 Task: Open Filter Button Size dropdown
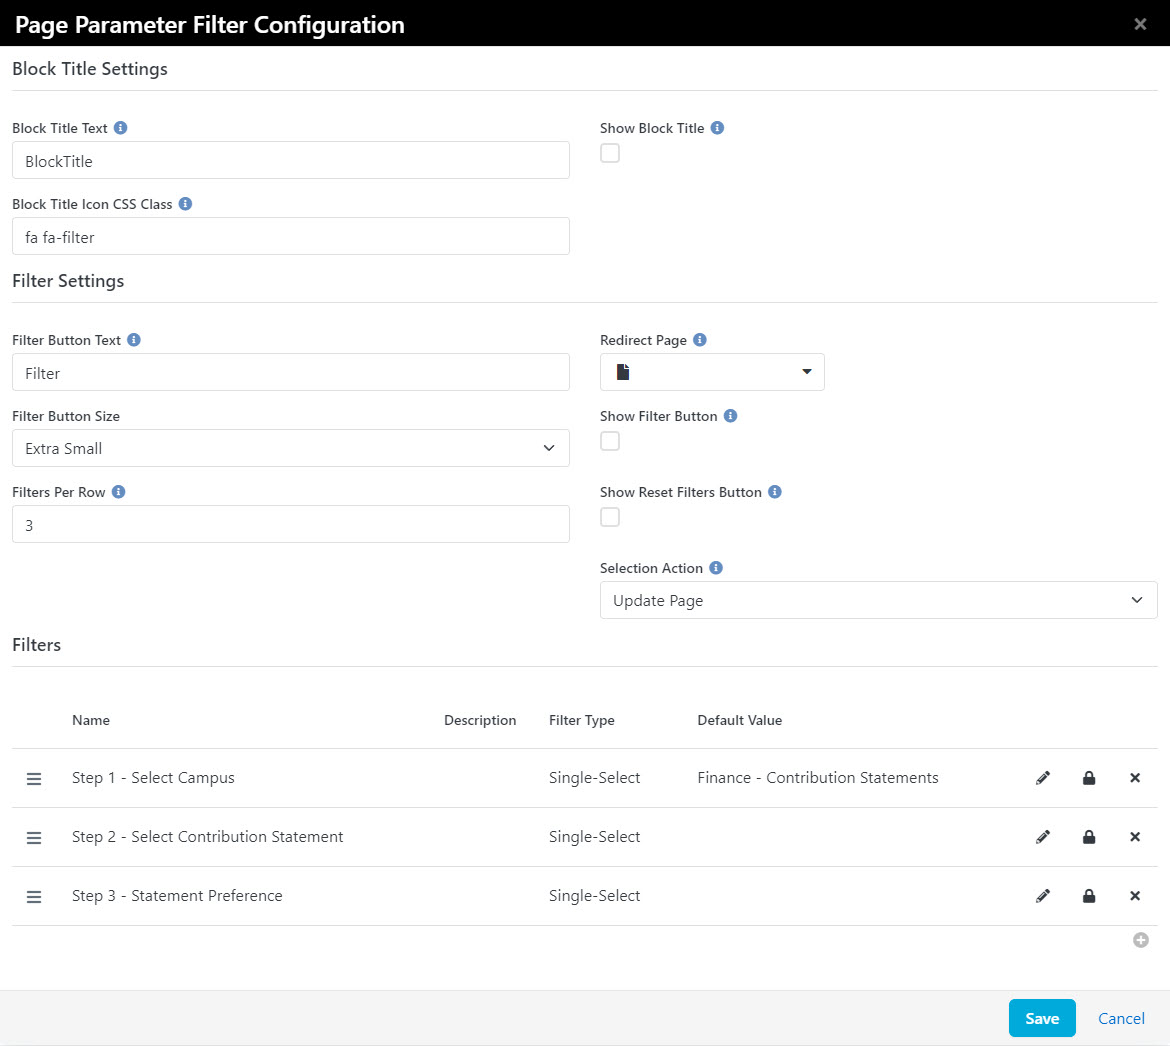click(x=290, y=448)
